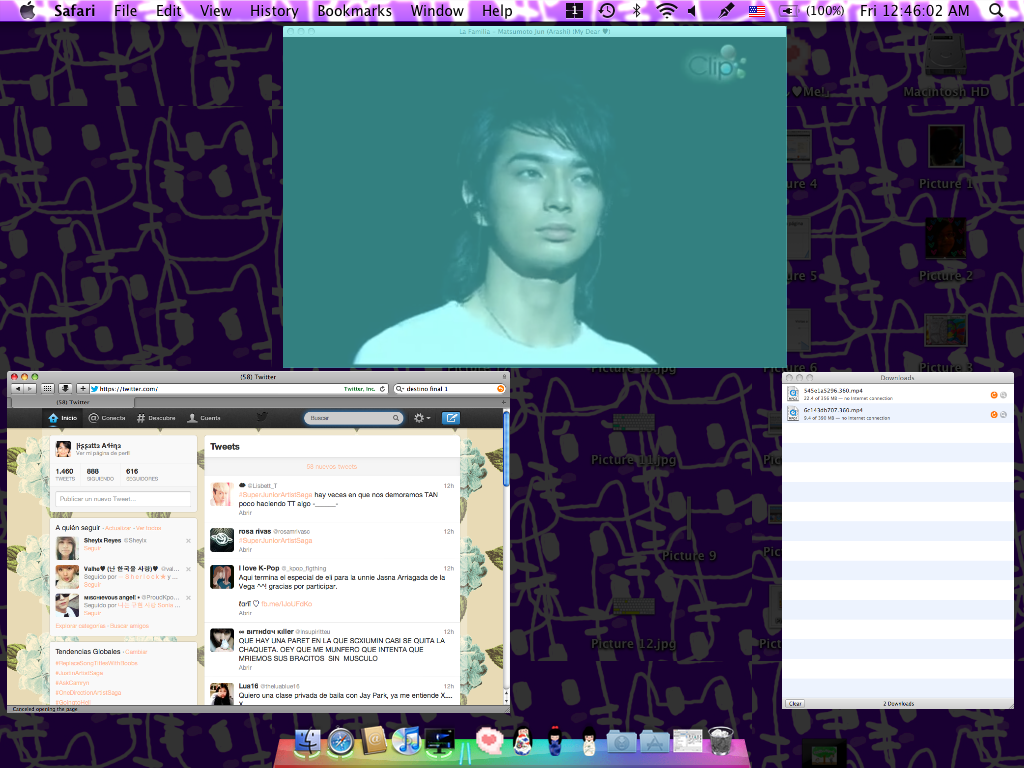Open the volume control in menu bar
Viewport: 1024px width, 768px height.
point(693,10)
